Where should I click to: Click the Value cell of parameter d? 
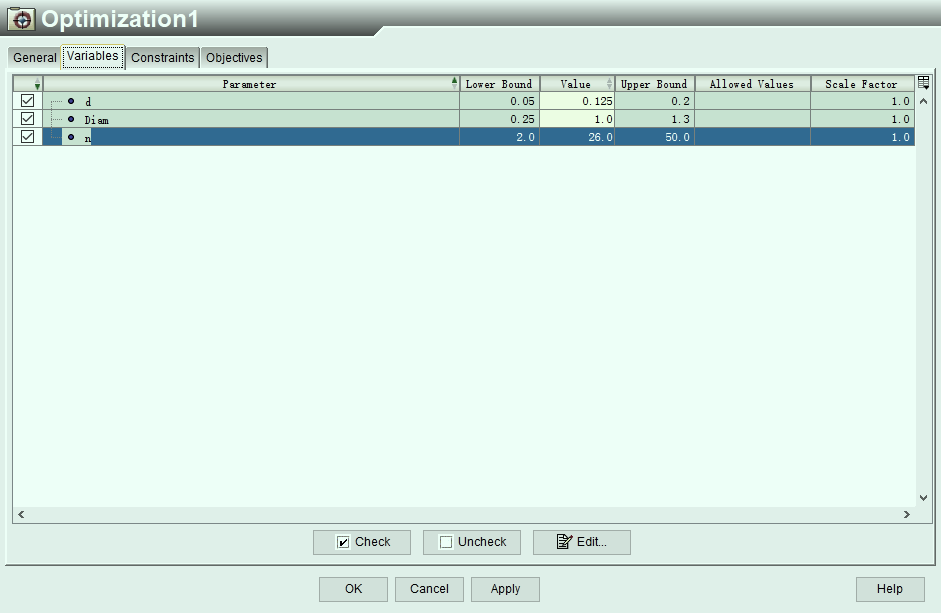(x=577, y=101)
